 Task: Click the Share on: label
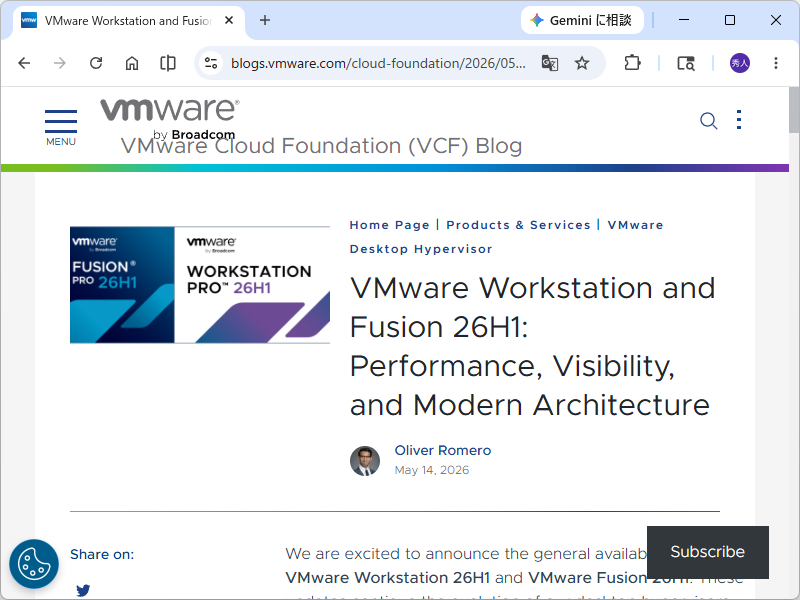coord(102,554)
